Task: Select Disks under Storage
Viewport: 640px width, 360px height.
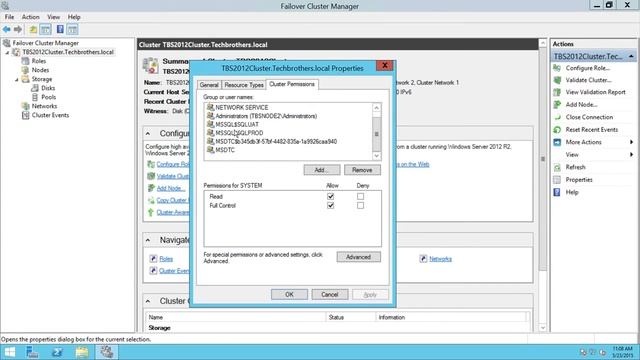Action: coord(48,88)
